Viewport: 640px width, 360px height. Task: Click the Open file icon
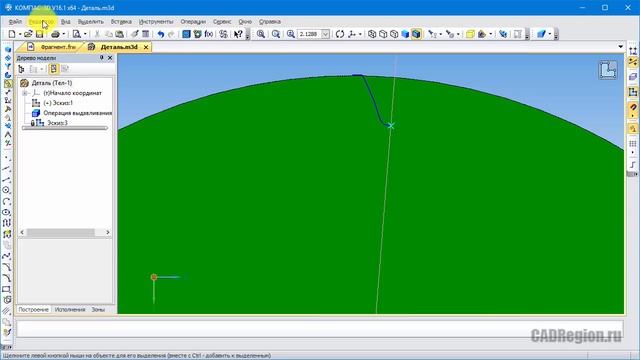click(28, 34)
